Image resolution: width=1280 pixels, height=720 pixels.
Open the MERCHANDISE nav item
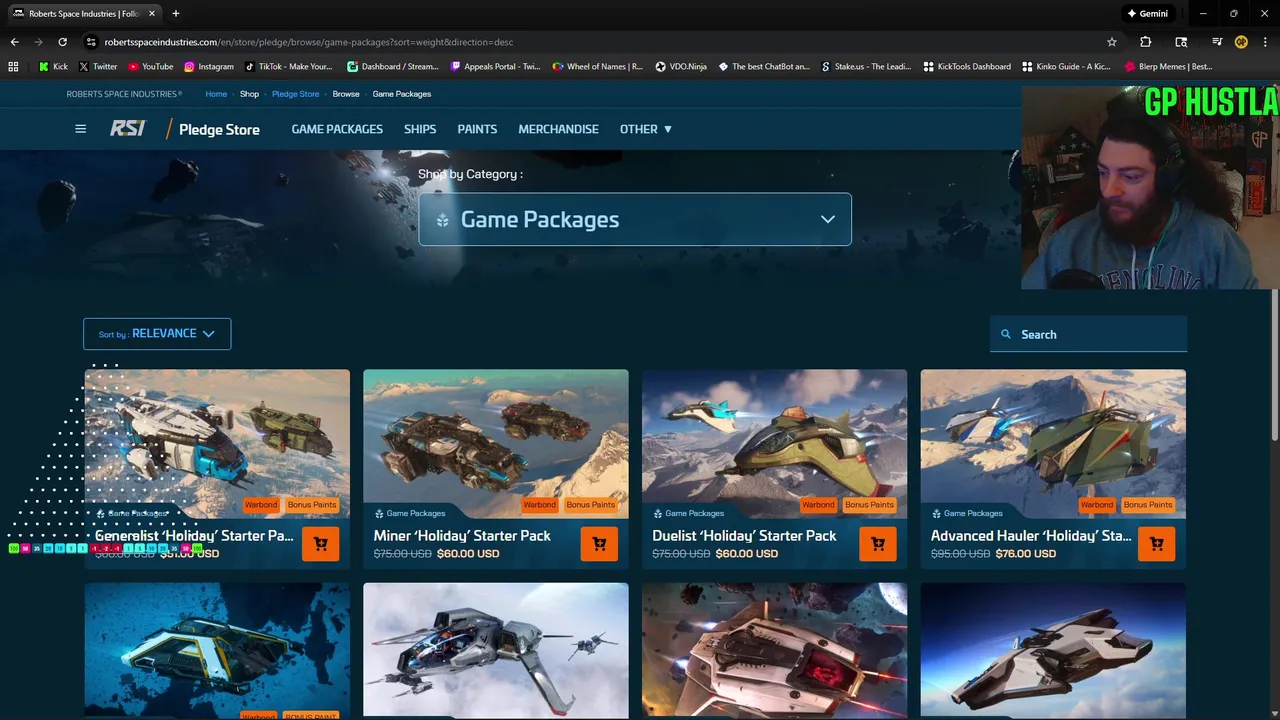point(558,129)
